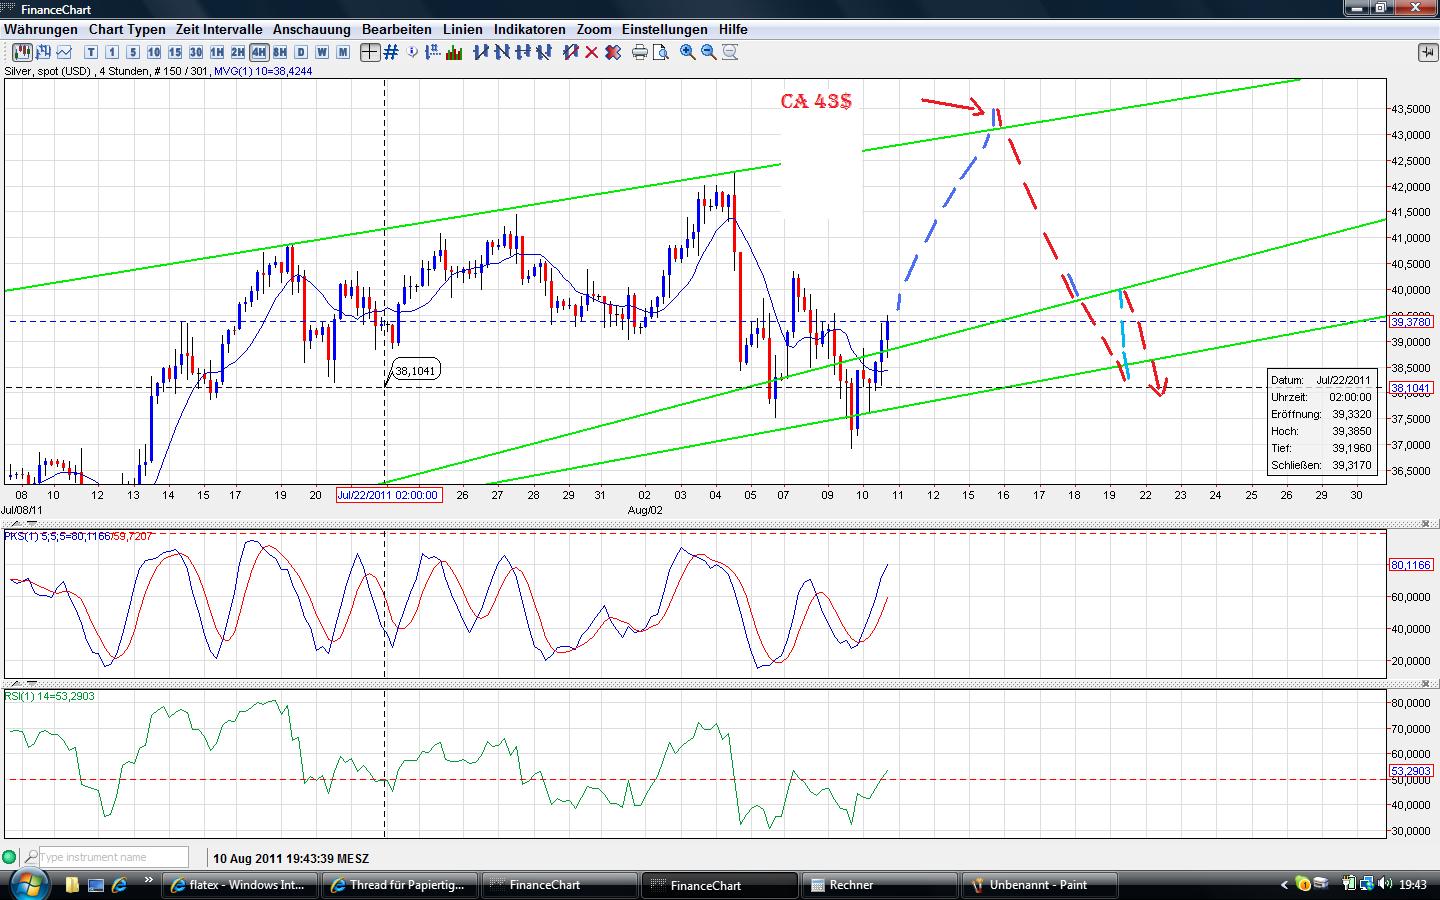Open the Hilfe menu

point(733,29)
